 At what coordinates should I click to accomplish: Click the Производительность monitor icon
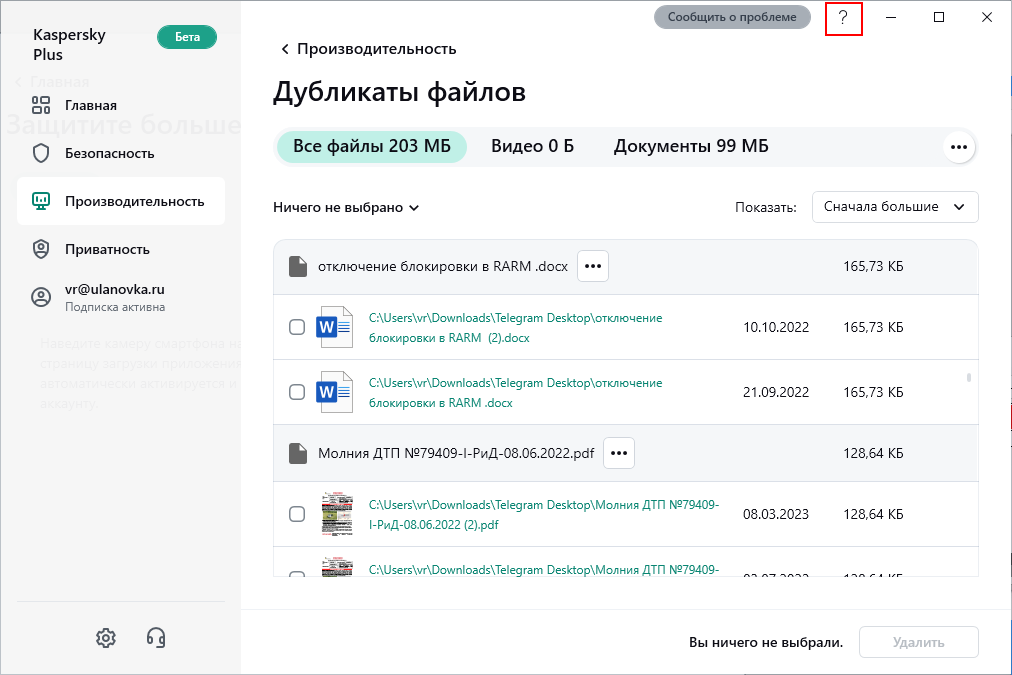pyautogui.click(x=41, y=201)
